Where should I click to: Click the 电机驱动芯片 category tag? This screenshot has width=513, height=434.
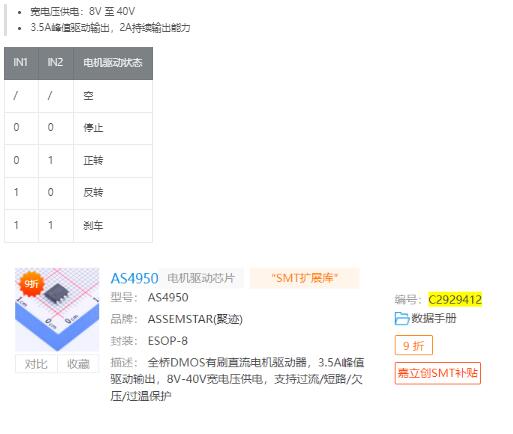tap(201, 278)
